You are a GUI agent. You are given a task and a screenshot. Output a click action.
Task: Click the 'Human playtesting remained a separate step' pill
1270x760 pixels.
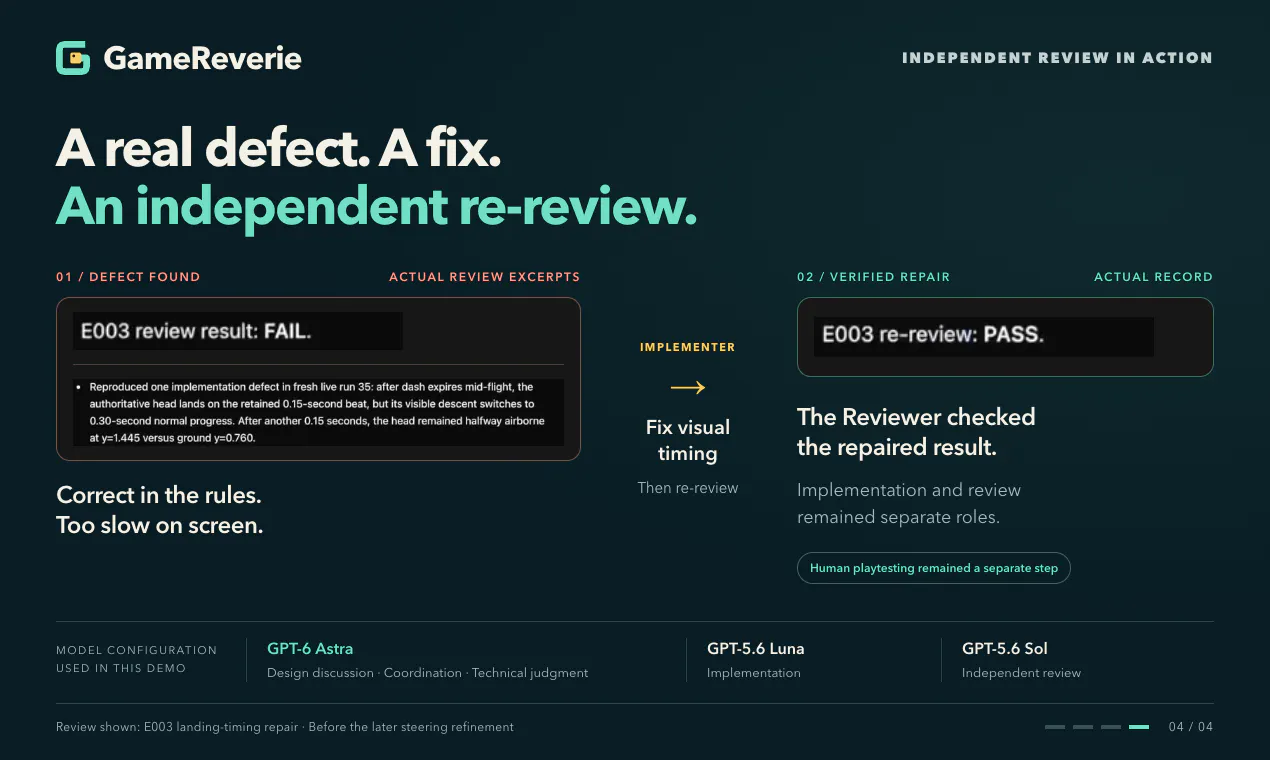tap(934, 568)
